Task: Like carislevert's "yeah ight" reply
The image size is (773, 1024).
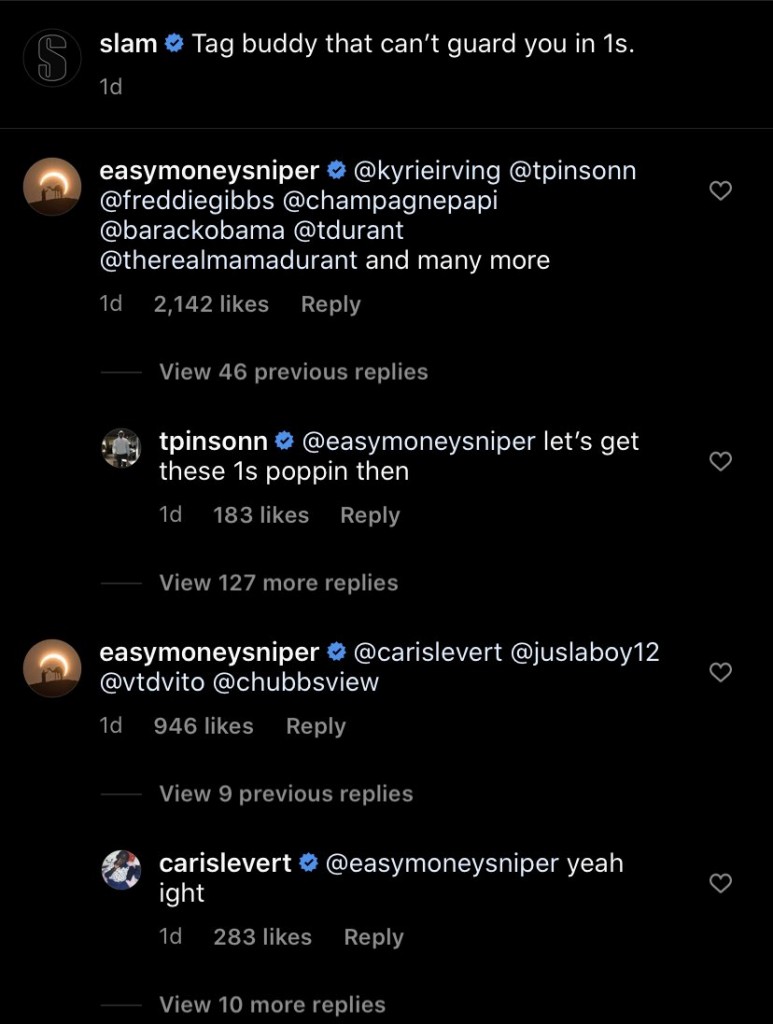Action: pyautogui.click(x=720, y=882)
